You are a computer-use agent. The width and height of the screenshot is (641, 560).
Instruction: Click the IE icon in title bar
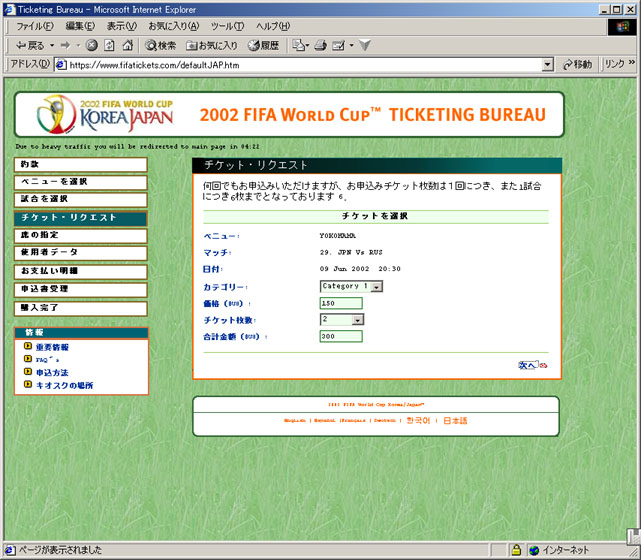[x=10, y=9]
